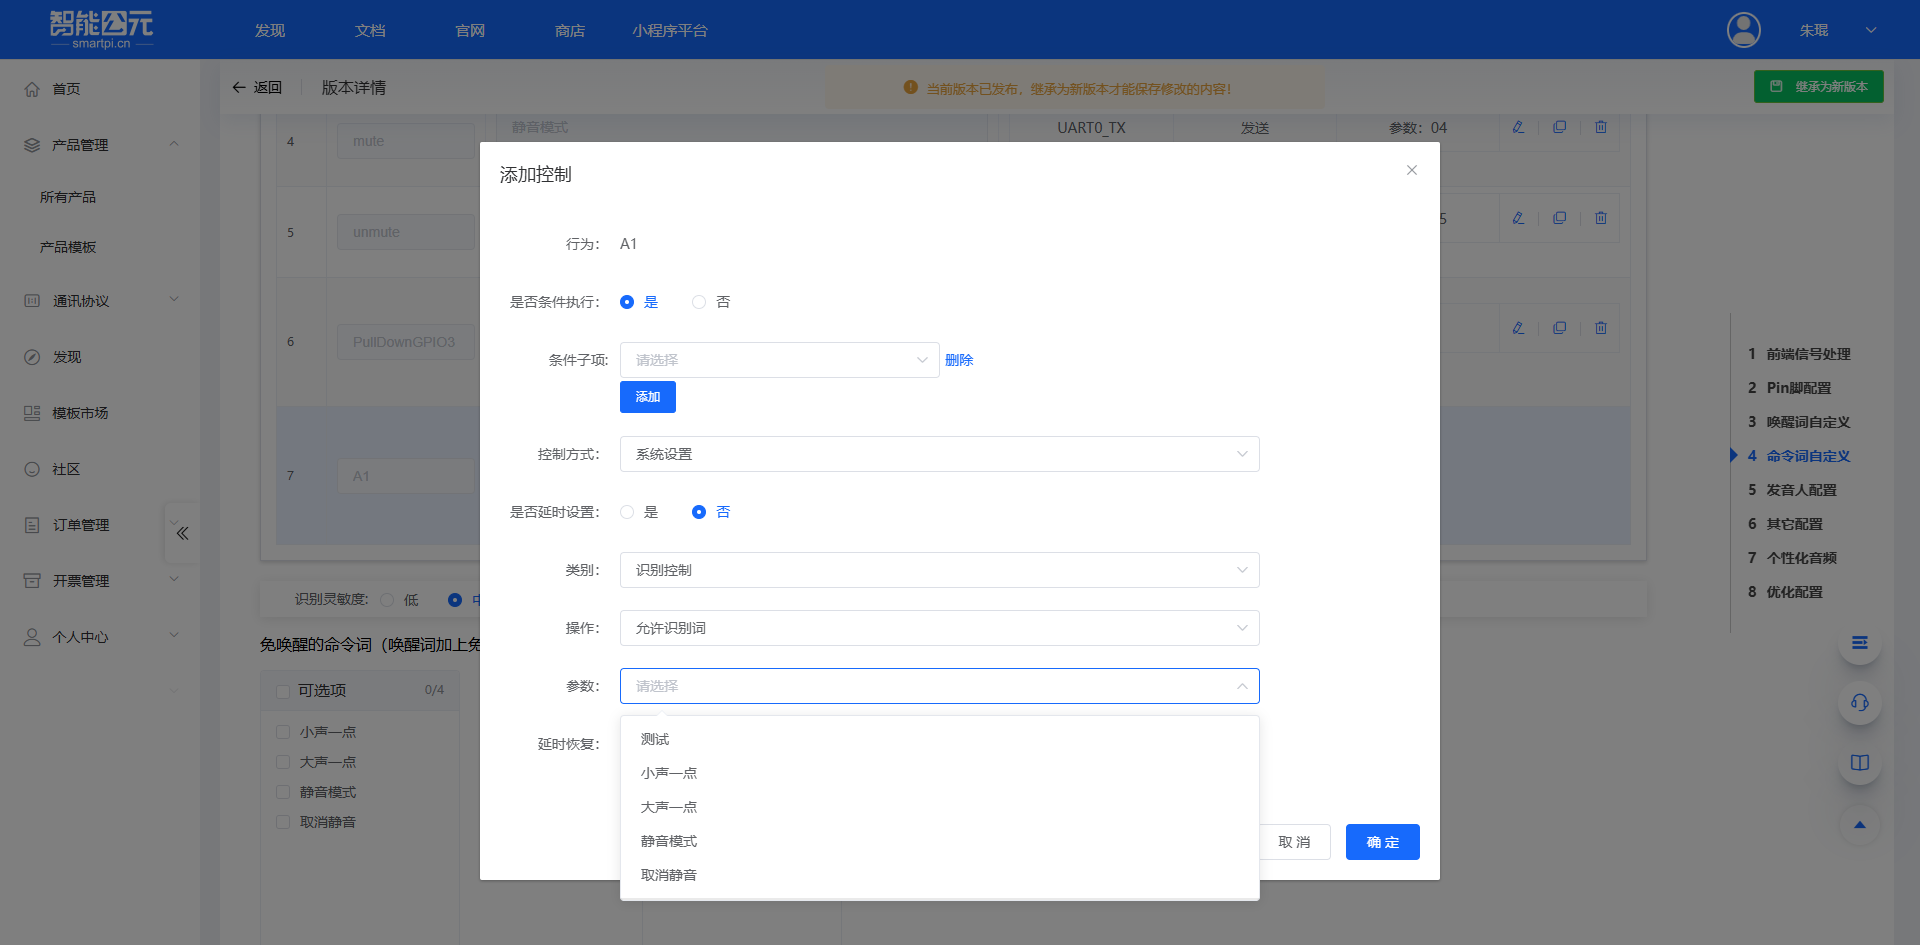Image resolution: width=1920 pixels, height=945 pixels.
Task: Choose 取消静音 from the parameter list
Action: tap(669, 875)
